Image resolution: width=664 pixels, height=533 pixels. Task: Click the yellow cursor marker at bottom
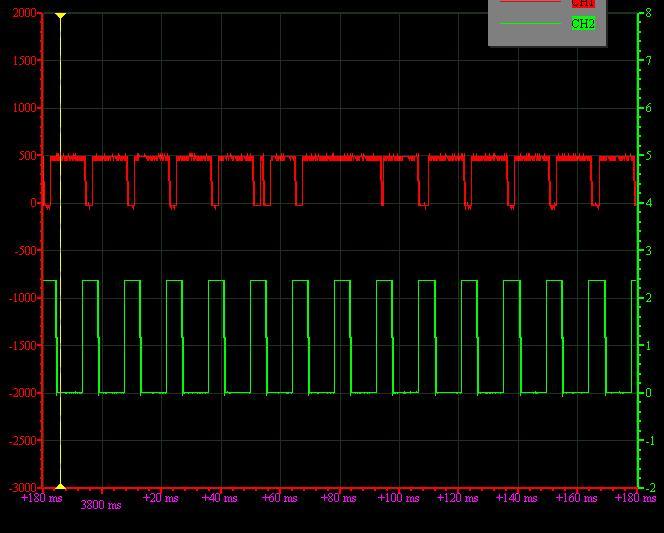[61, 484]
